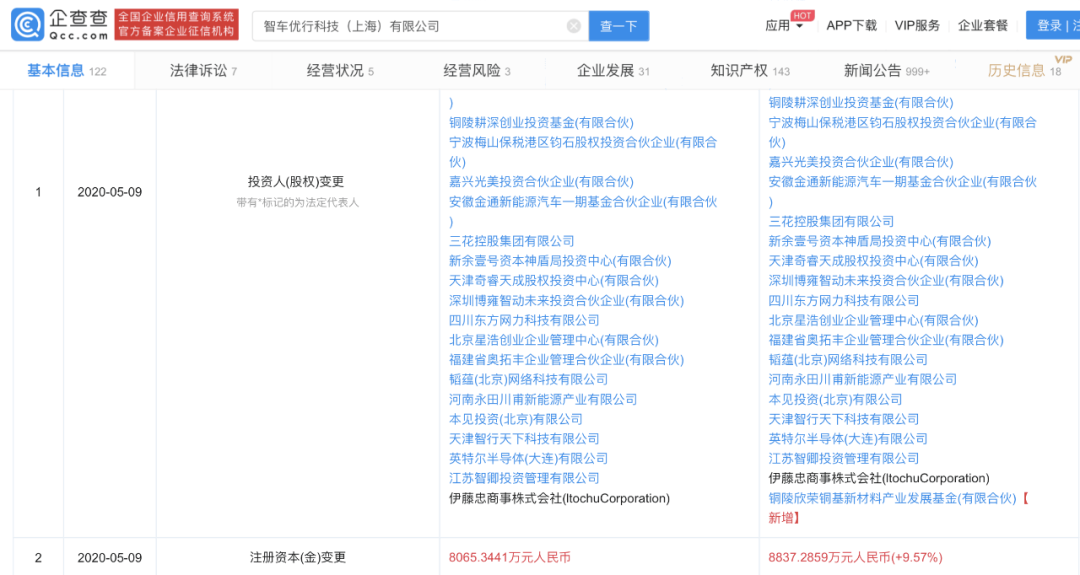This screenshot has width=1080, height=575.
Task: Open 天津奇睿天成股权投资中心 in the before-change column
Action: [x=554, y=281]
